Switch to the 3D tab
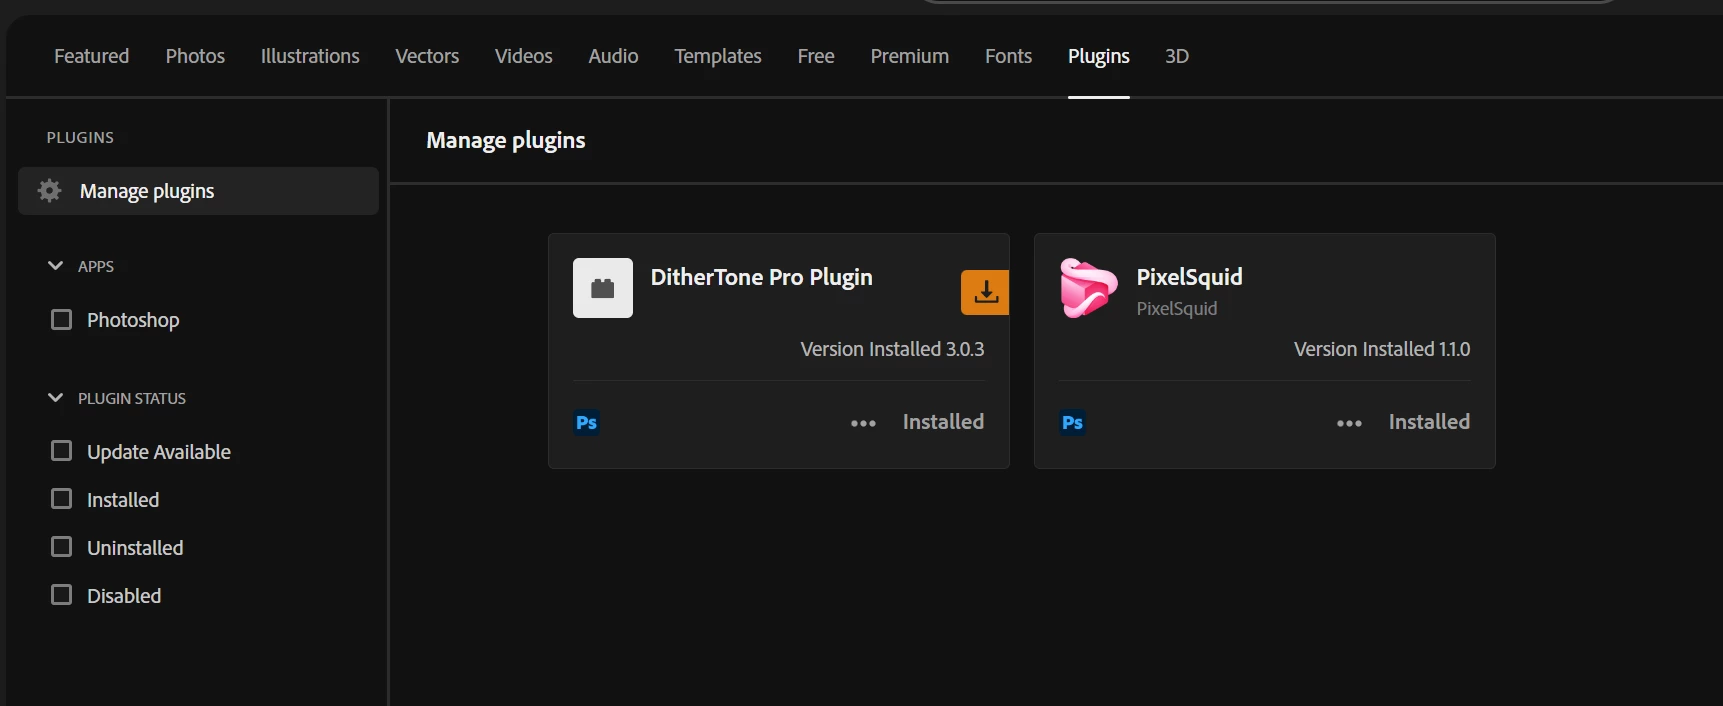The image size is (1723, 706). point(1177,56)
